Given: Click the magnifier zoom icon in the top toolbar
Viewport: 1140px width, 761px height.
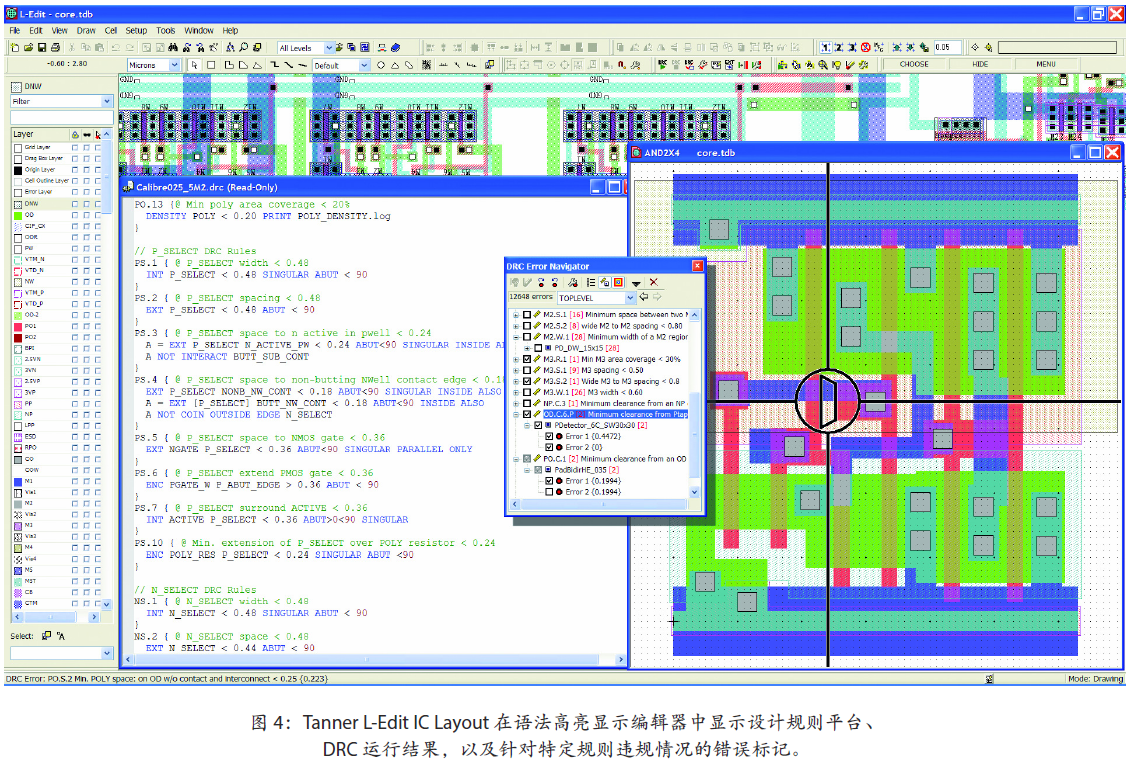Looking at the screenshot, I should (x=244, y=47).
